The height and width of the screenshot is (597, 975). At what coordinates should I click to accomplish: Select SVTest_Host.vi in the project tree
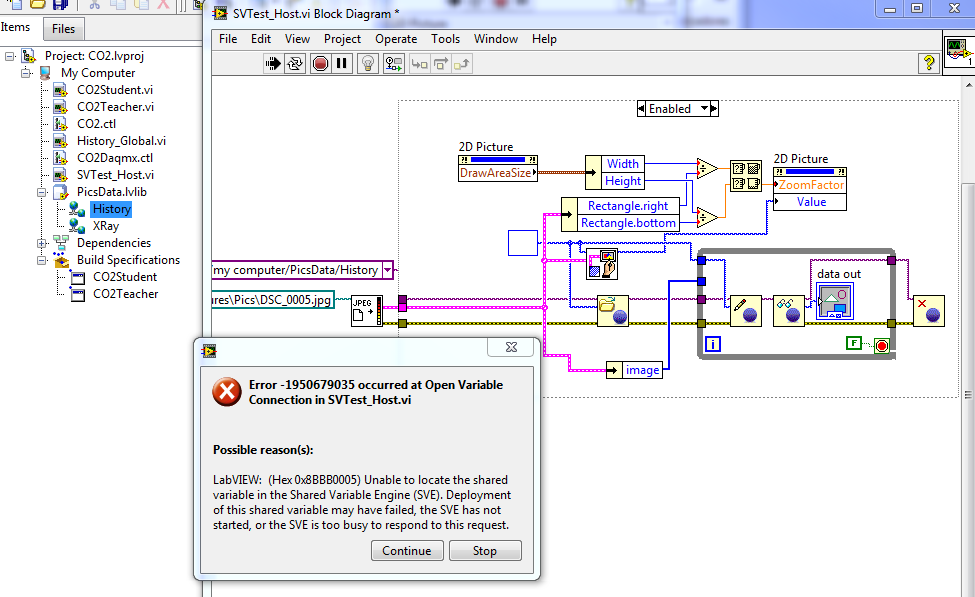click(x=116, y=175)
